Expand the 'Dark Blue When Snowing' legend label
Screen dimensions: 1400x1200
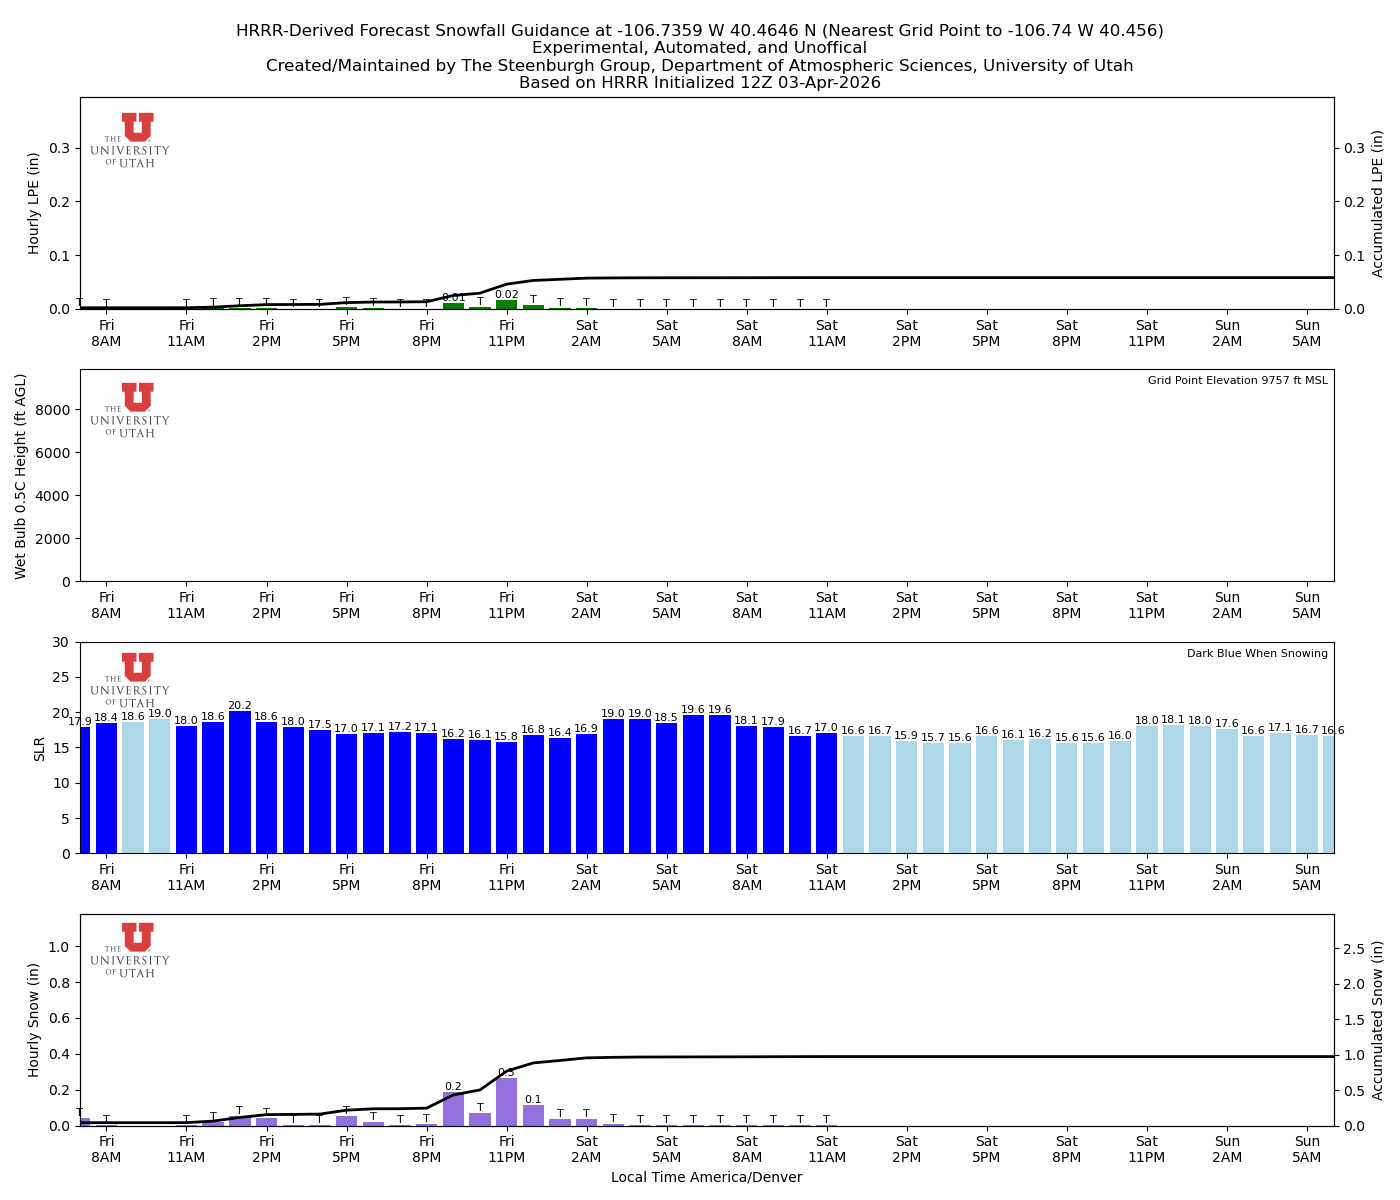[x=1256, y=652]
